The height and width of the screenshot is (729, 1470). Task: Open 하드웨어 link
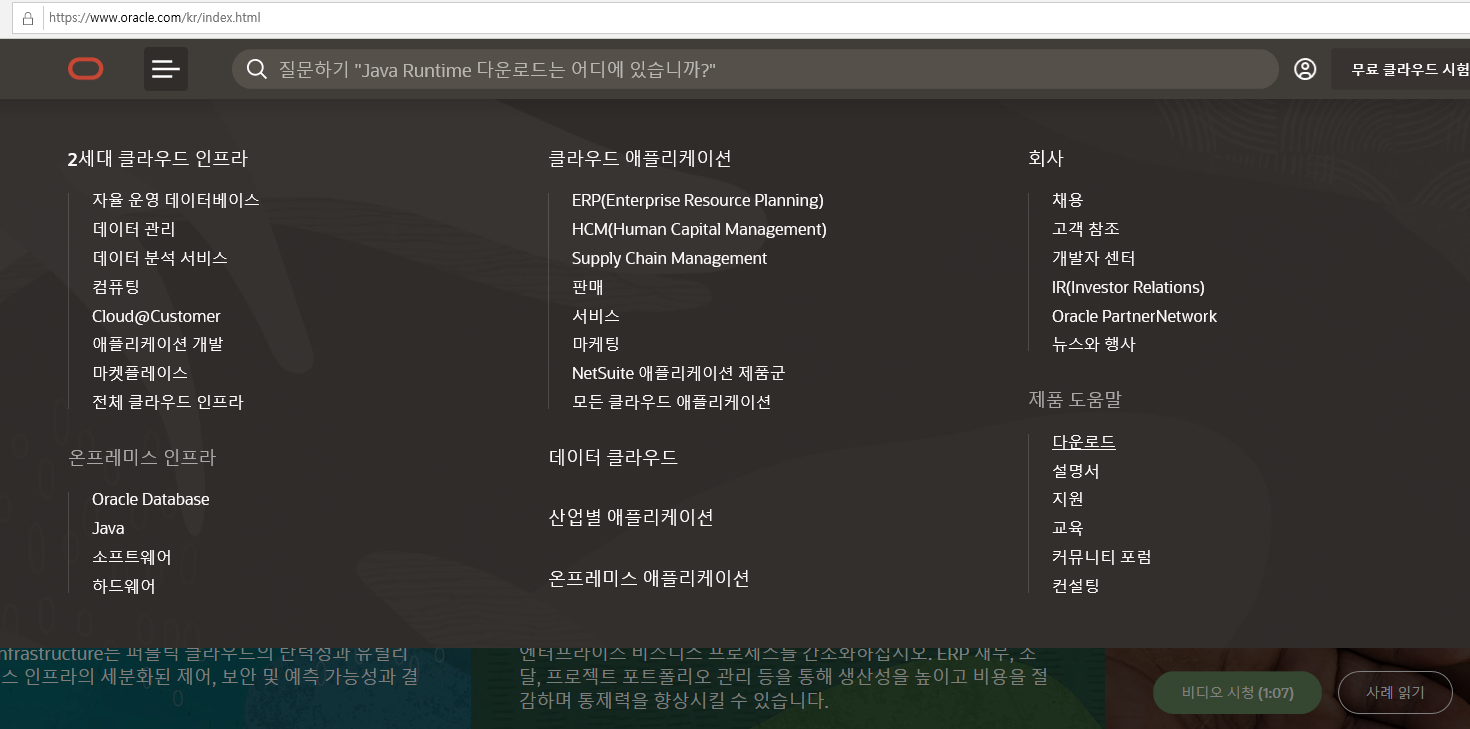pyautogui.click(x=124, y=586)
